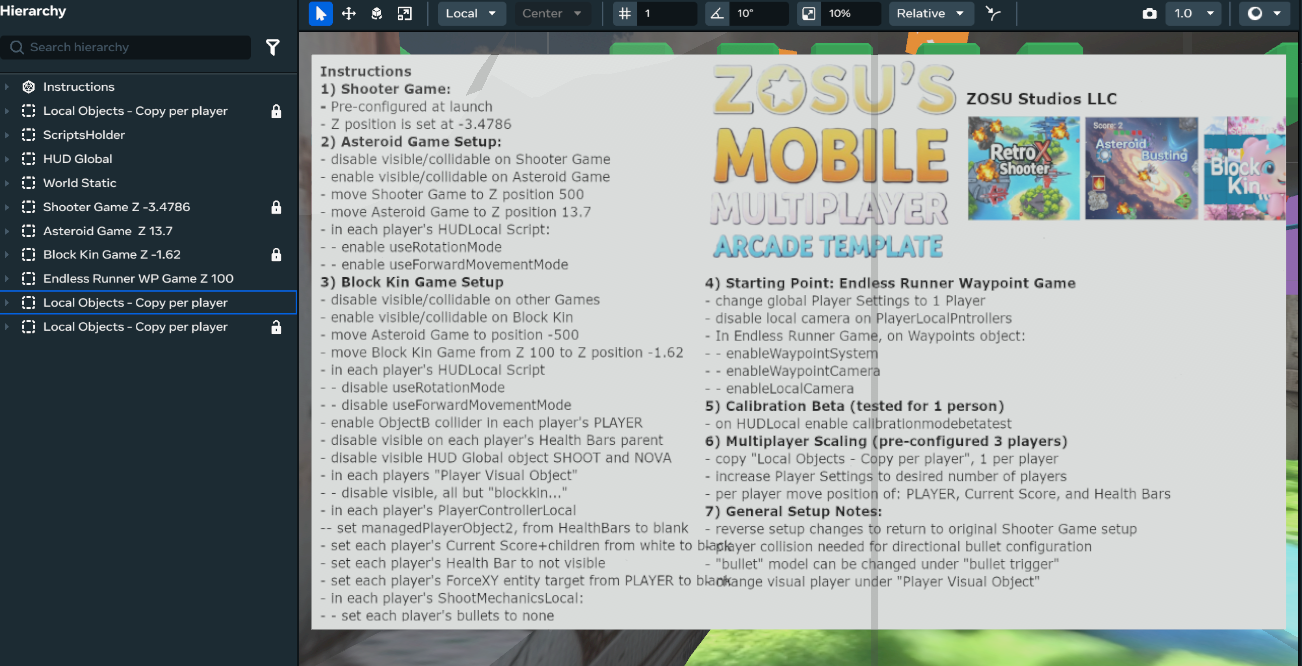Expand the World Static tree node
Image resolution: width=1302 pixels, height=666 pixels.
coord(7,183)
